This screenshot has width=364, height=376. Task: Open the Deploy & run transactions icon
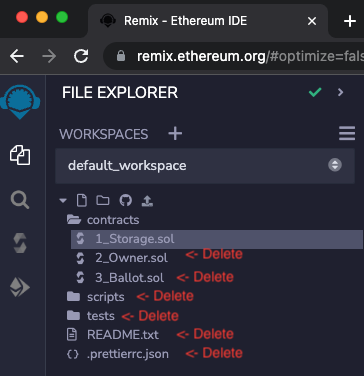pyautogui.click(x=20, y=287)
